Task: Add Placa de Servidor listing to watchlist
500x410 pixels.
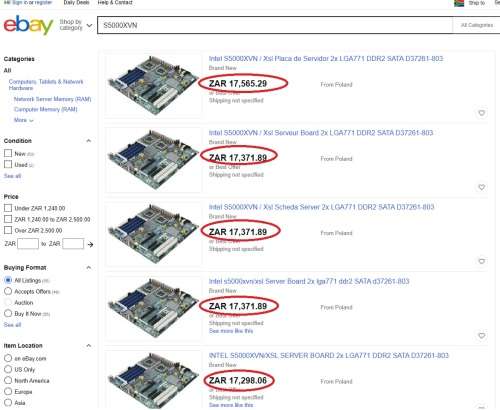Action: point(481,113)
